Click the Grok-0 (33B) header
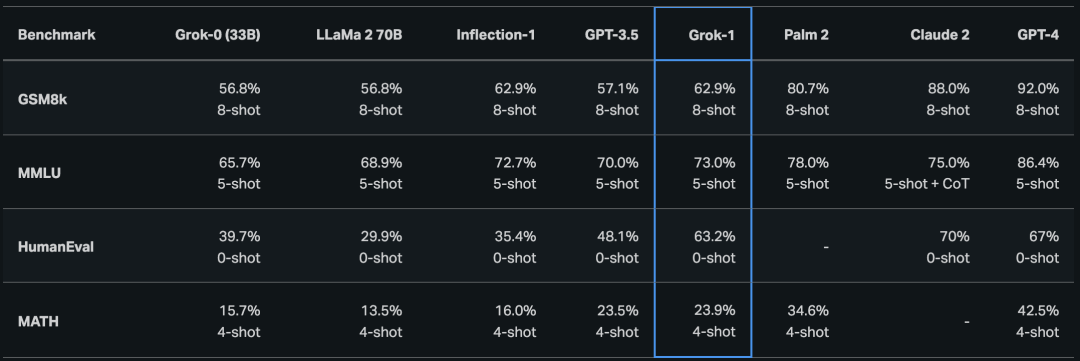The width and height of the screenshot is (1080, 361). coord(218,34)
